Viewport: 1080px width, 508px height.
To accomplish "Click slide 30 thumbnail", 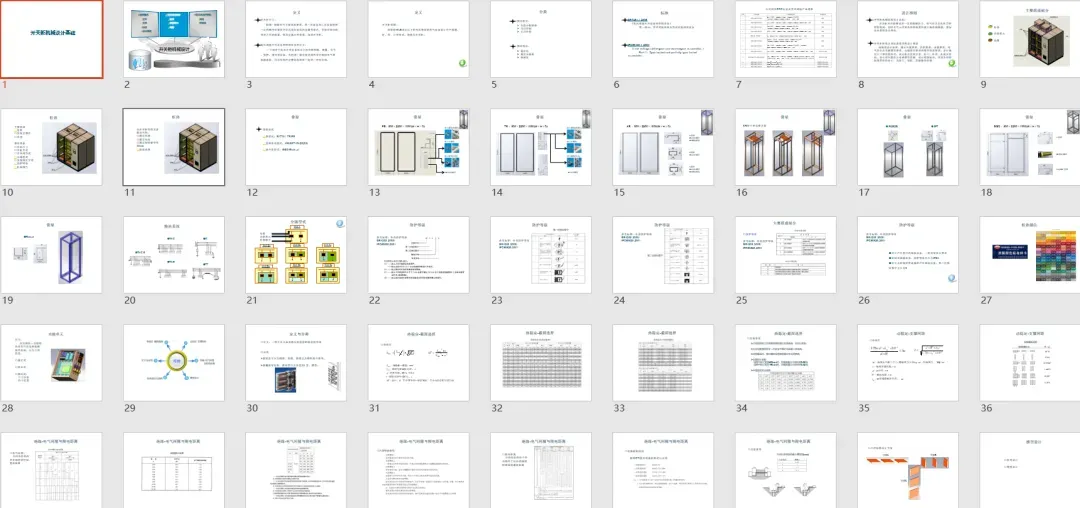I will (296, 363).
